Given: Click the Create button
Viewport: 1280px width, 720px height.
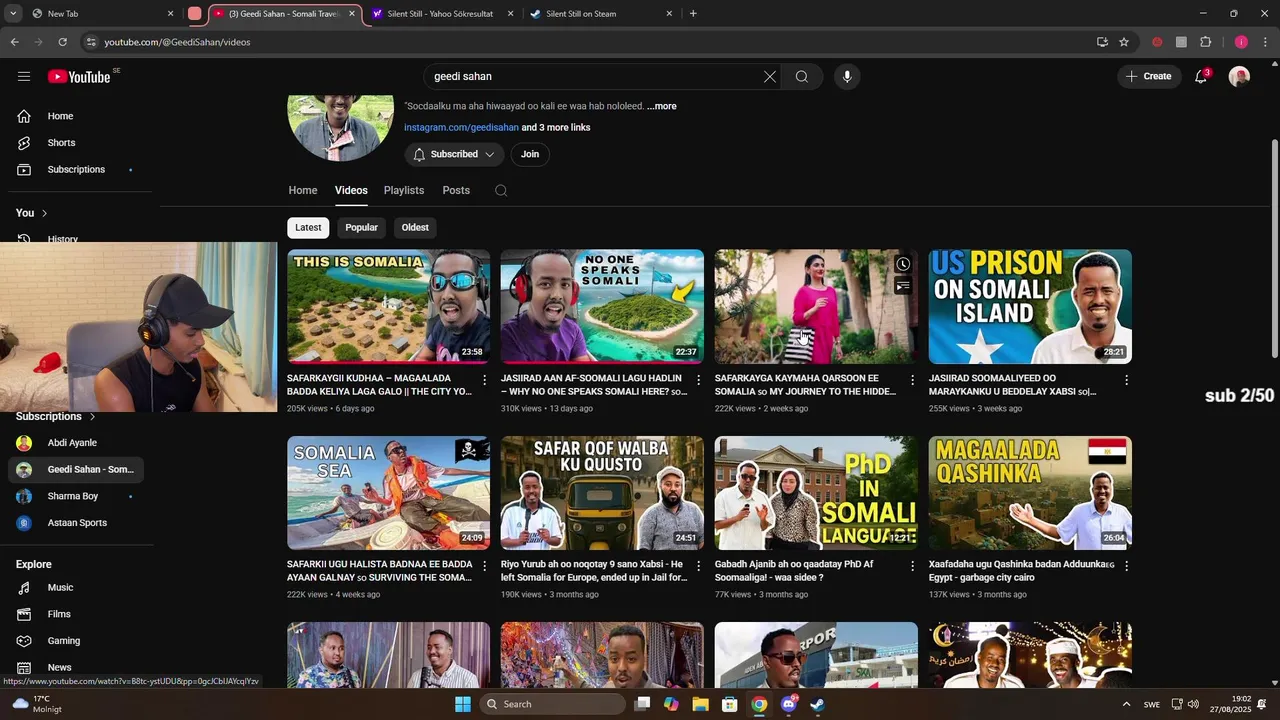Looking at the screenshot, I should (1148, 76).
